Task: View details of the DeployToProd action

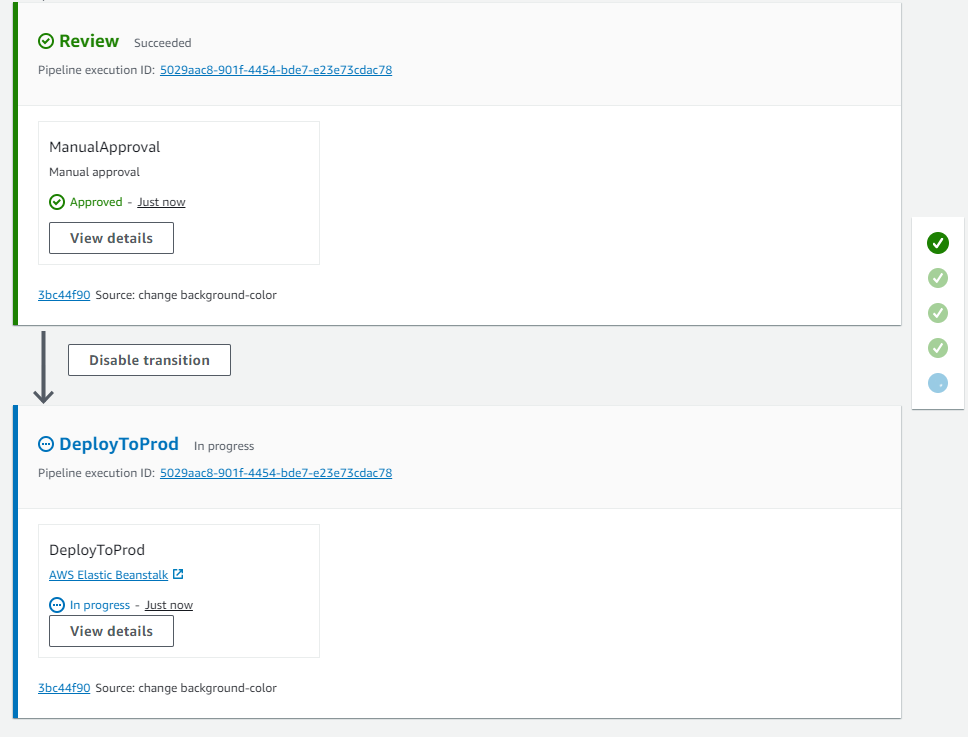Action: [111, 631]
